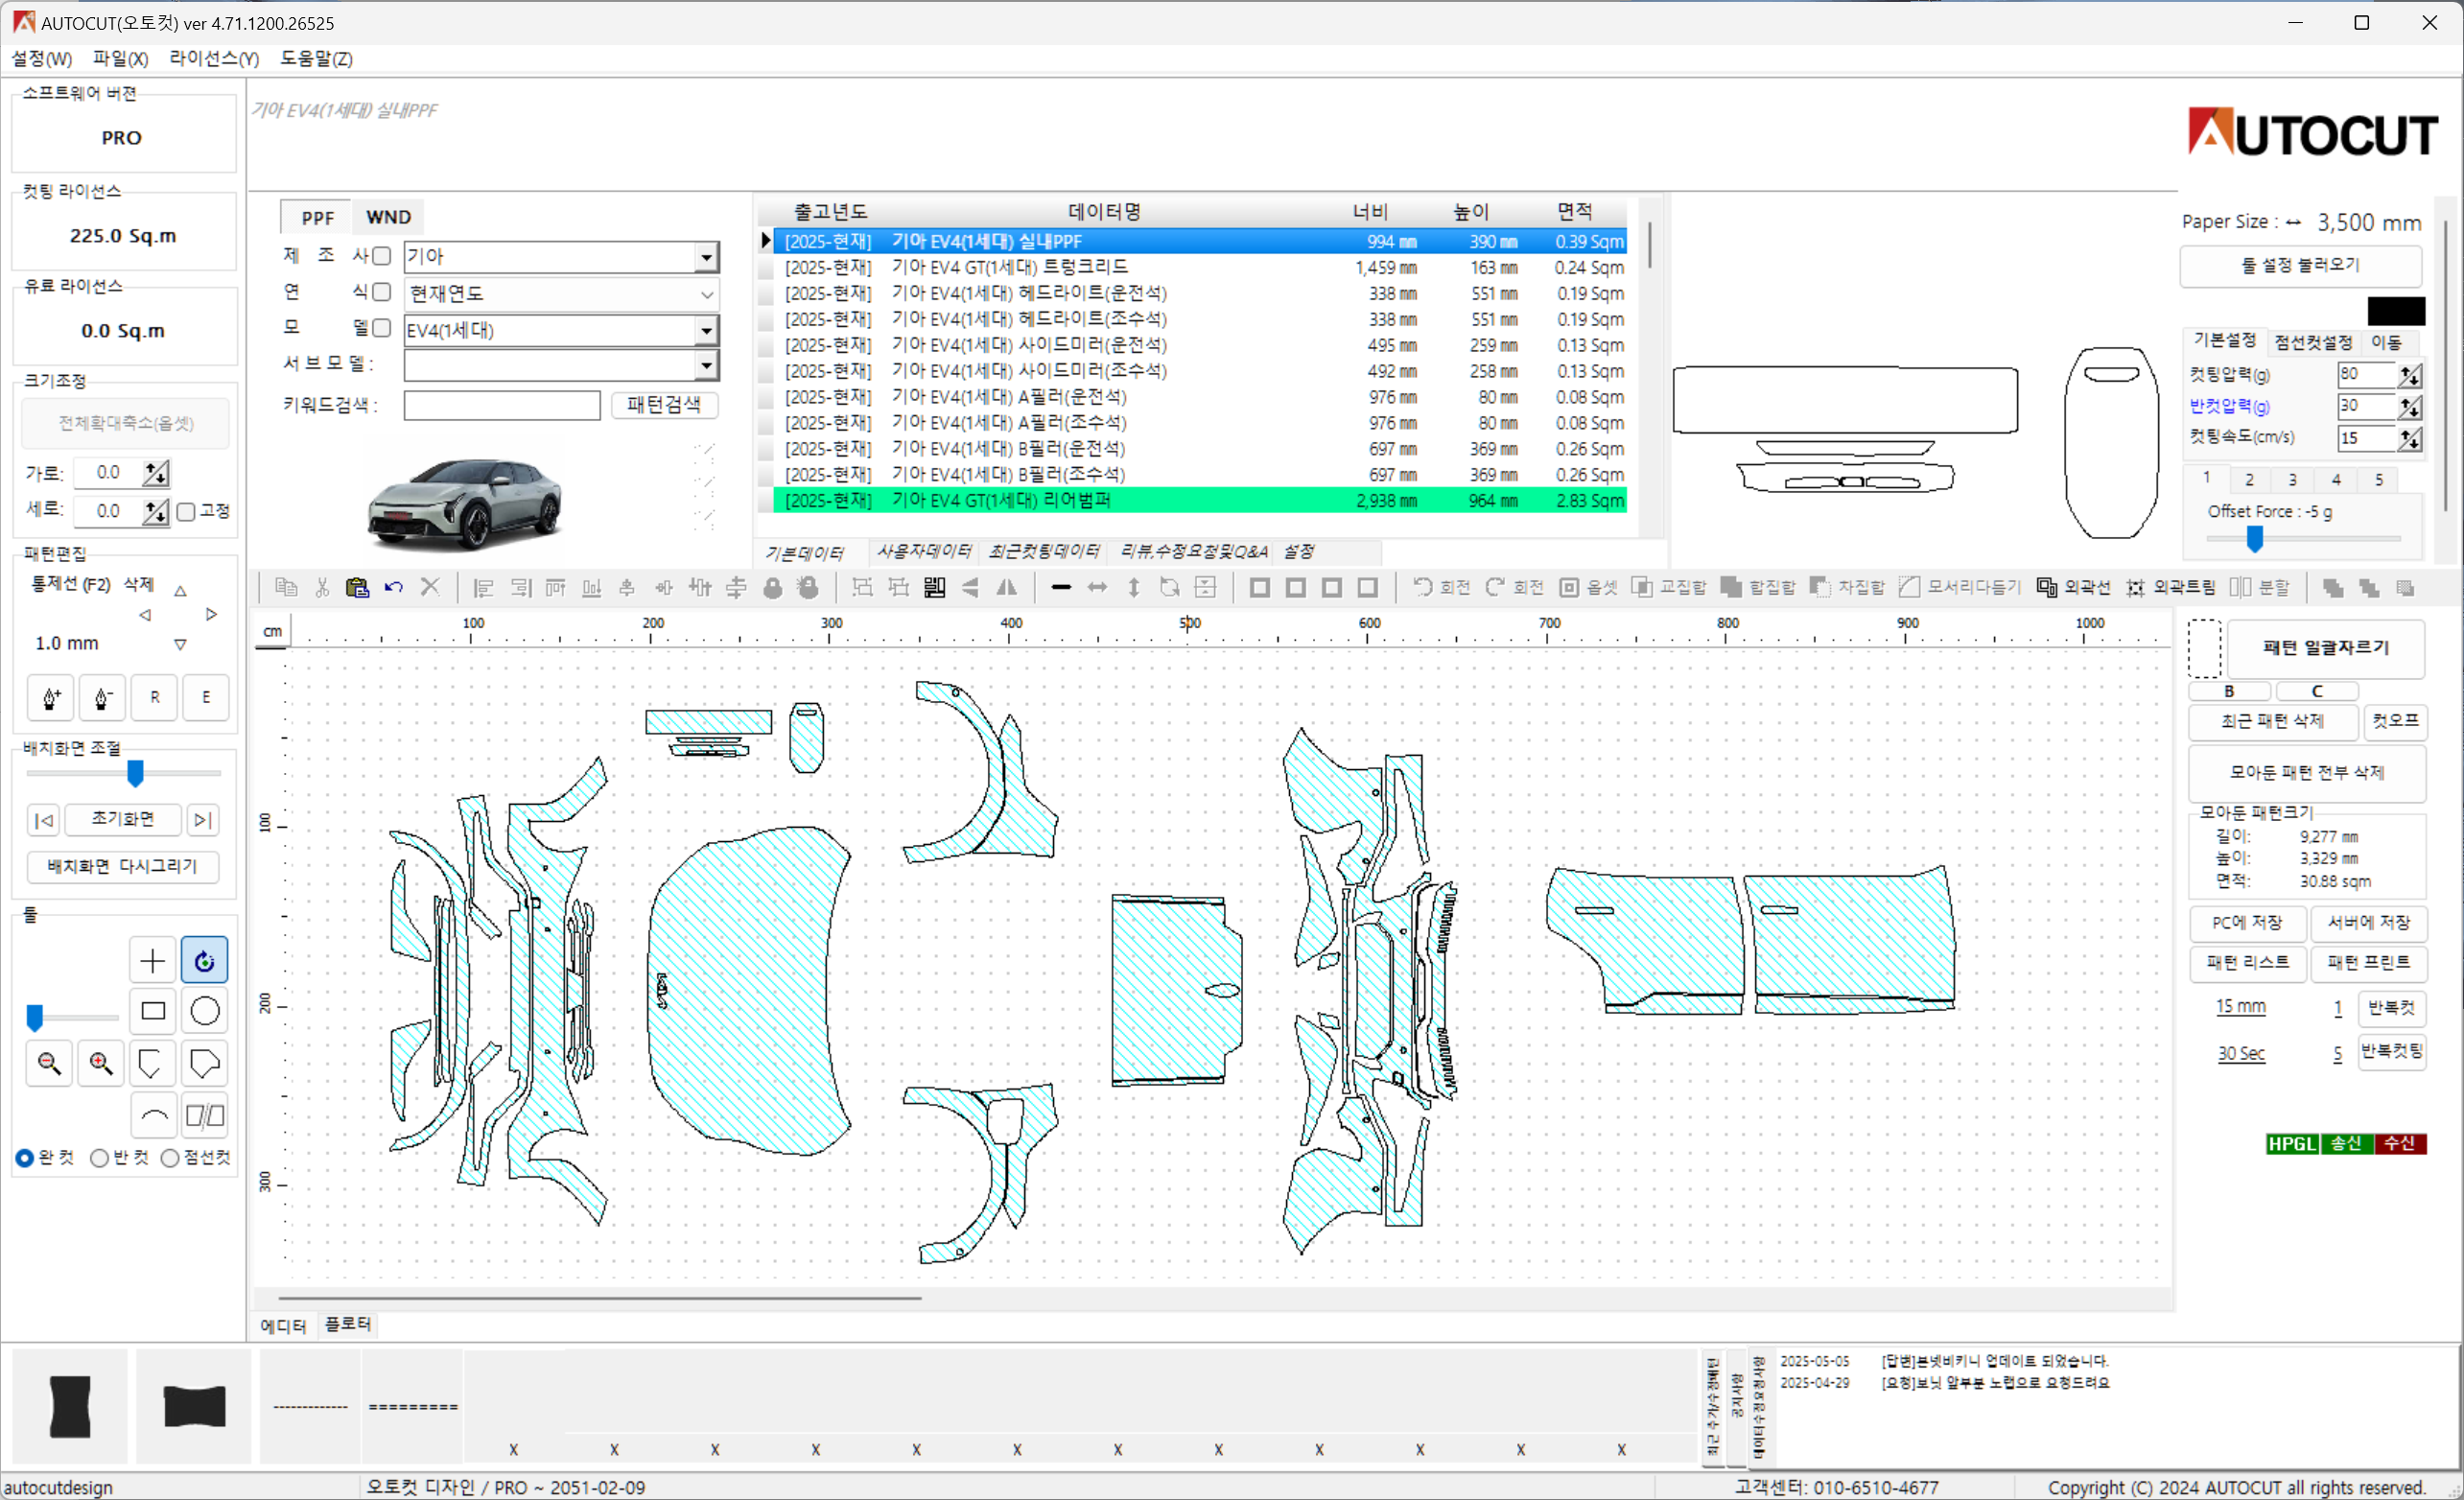Click the paste clipboard icon
Image resolution: width=2464 pixels, height=1500 pixels.
357,587
